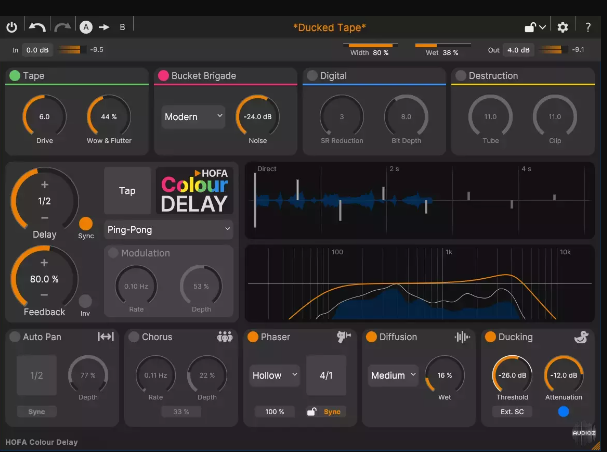Viewport: 607px width, 452px height.
Task: Expand the Modern bucket brigade dropdown
Action: tap(193, 117)
